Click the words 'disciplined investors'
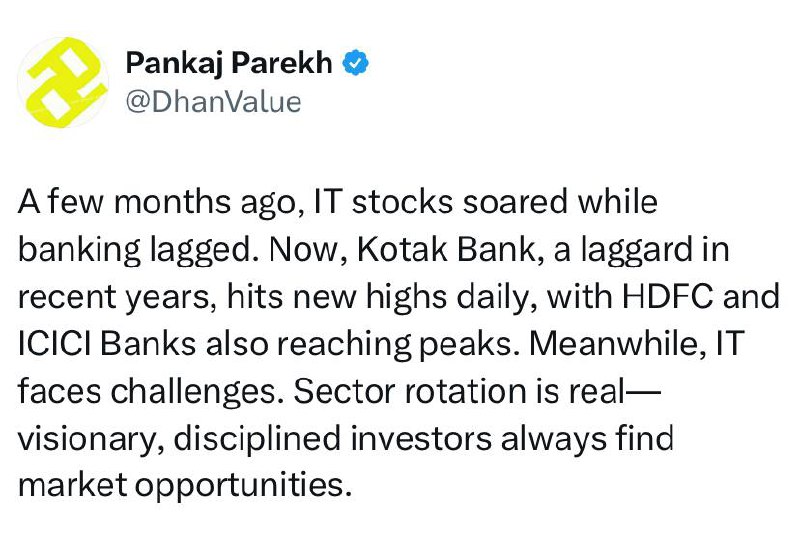 (333, 439)
